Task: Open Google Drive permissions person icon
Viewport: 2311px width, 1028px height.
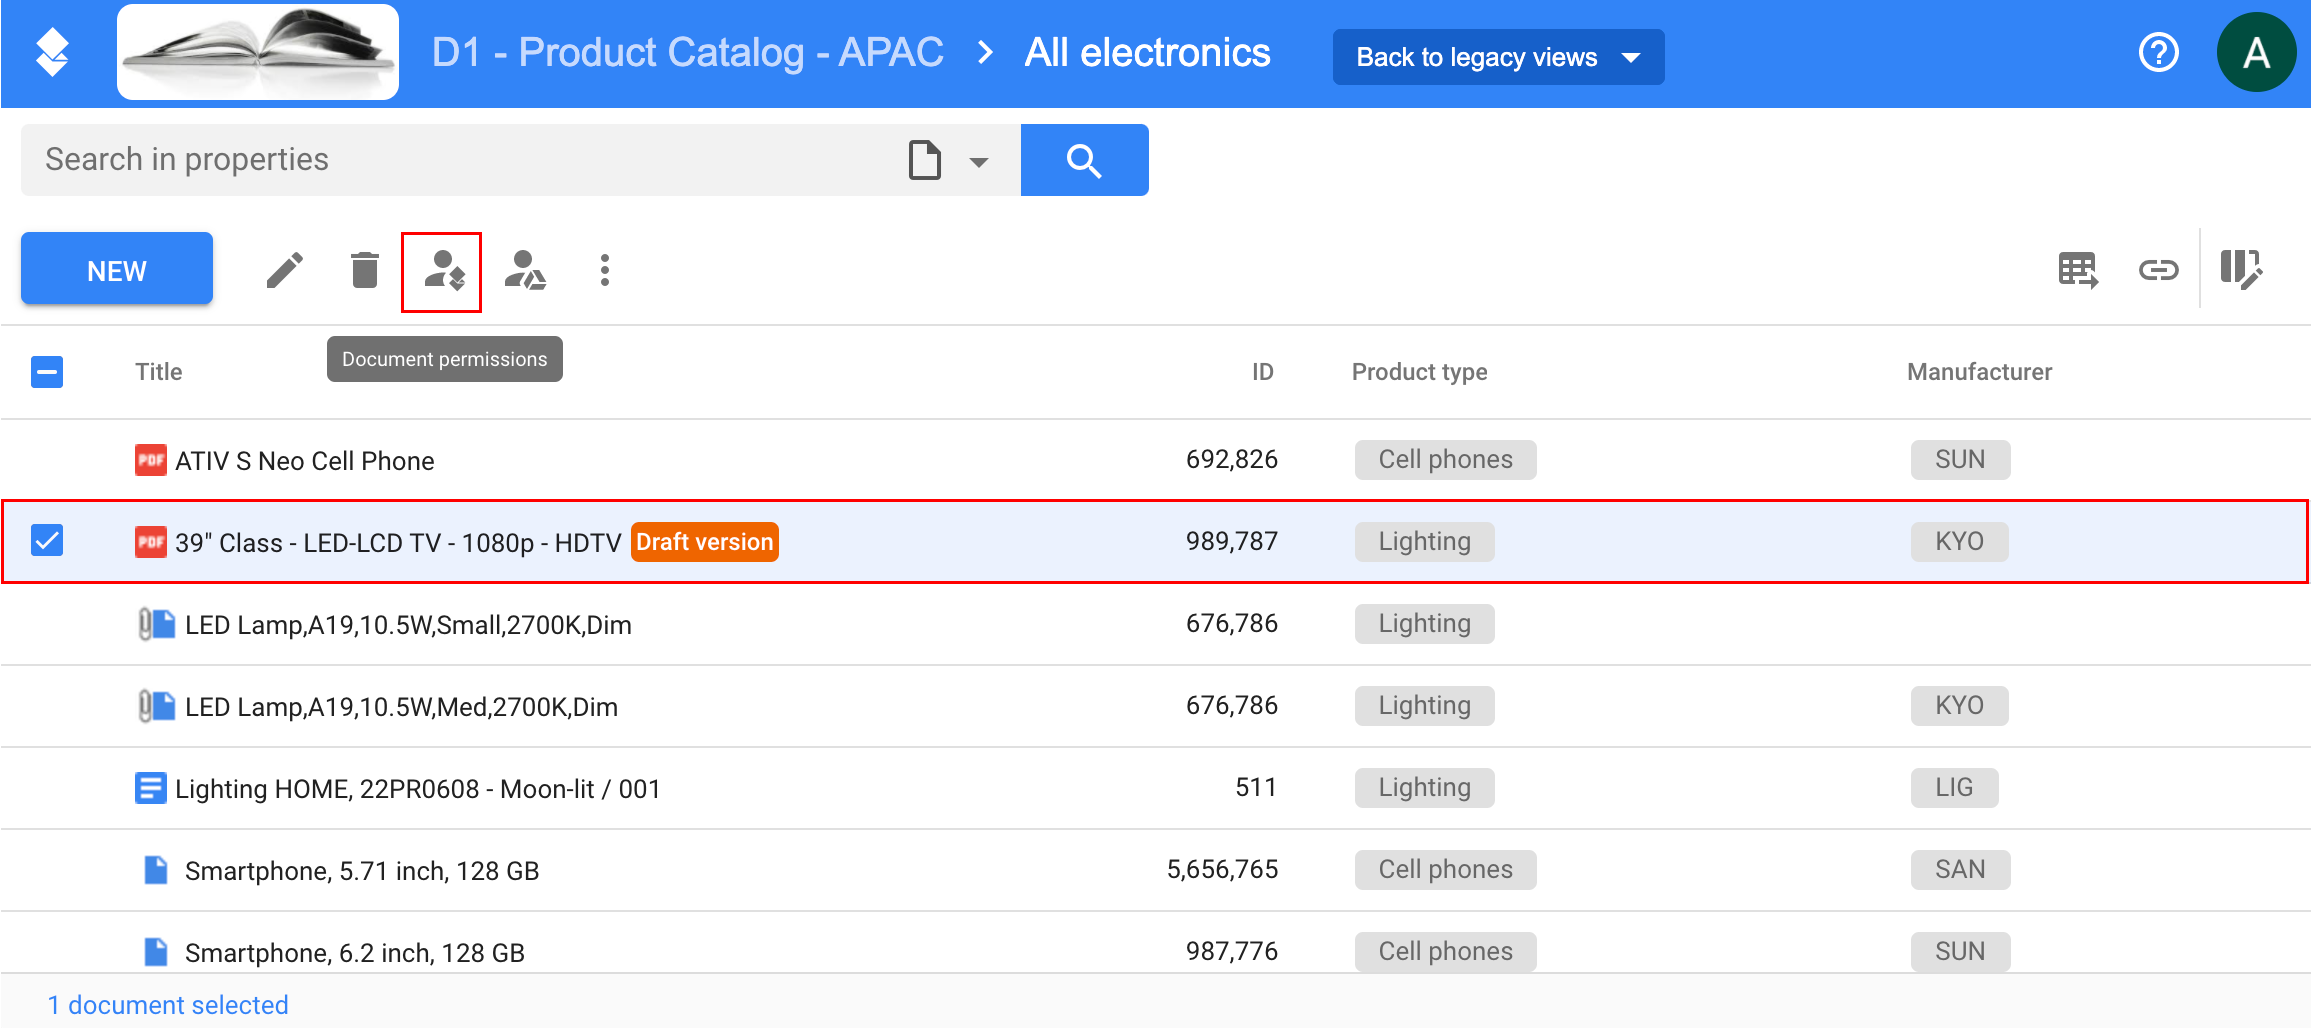Action: click(525, 270)
